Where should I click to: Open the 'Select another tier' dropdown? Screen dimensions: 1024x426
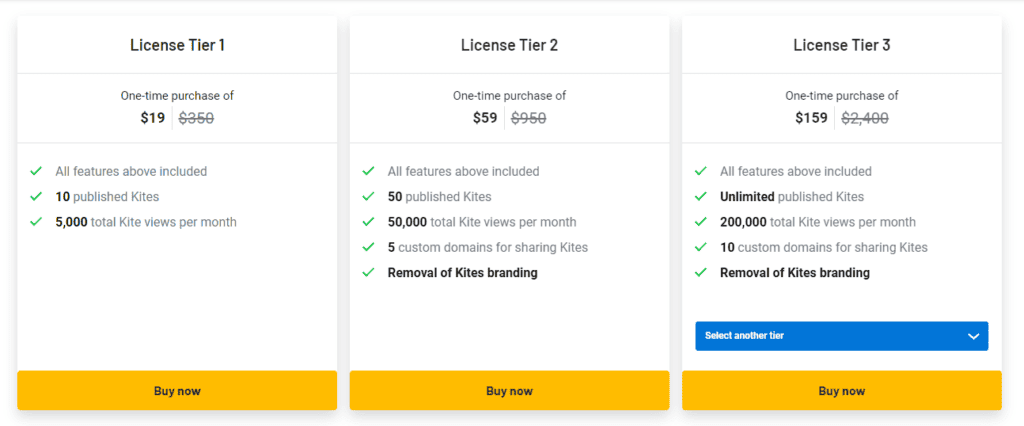[841, 336]
